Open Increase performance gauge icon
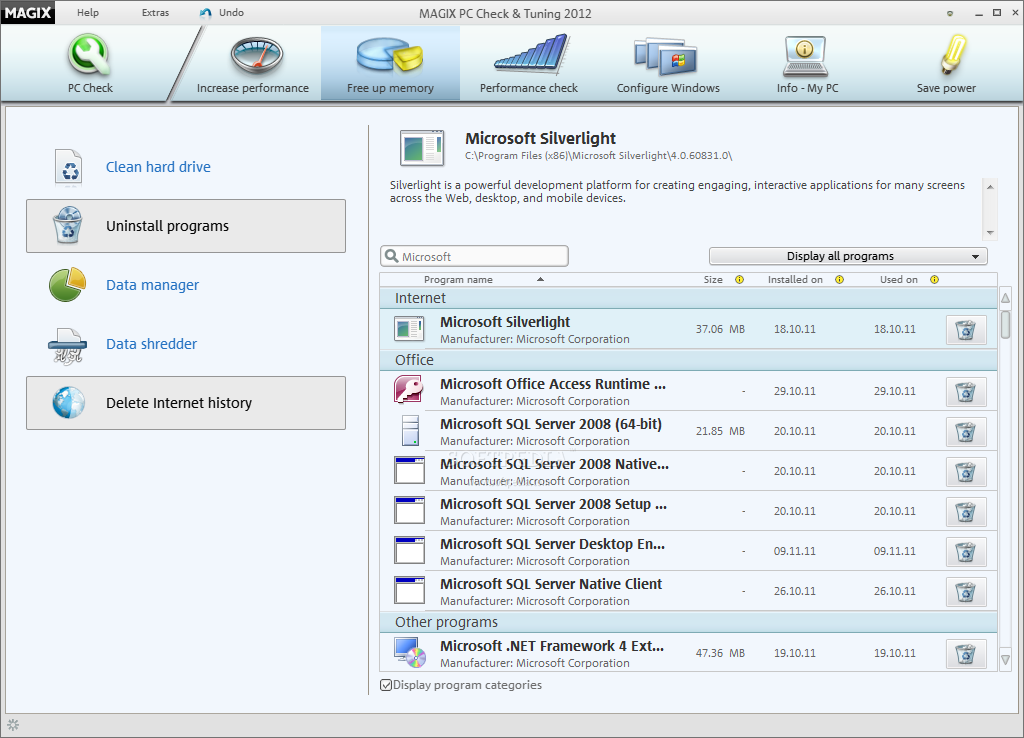 [256, 56]
